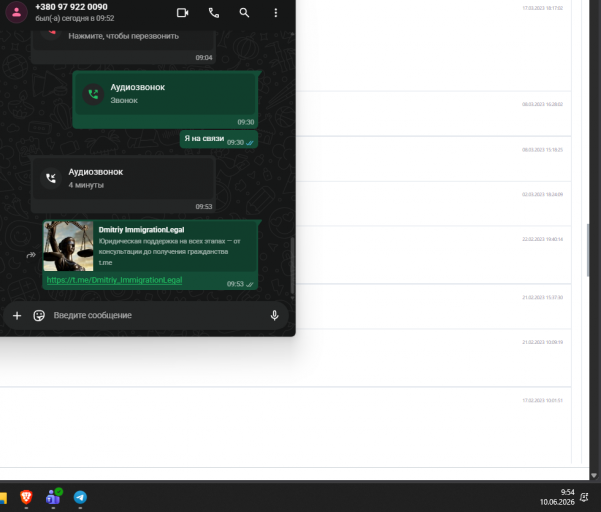601x512 pixels.
Task: Open the emoji and sticker picker
Action: tap(39, 315)
